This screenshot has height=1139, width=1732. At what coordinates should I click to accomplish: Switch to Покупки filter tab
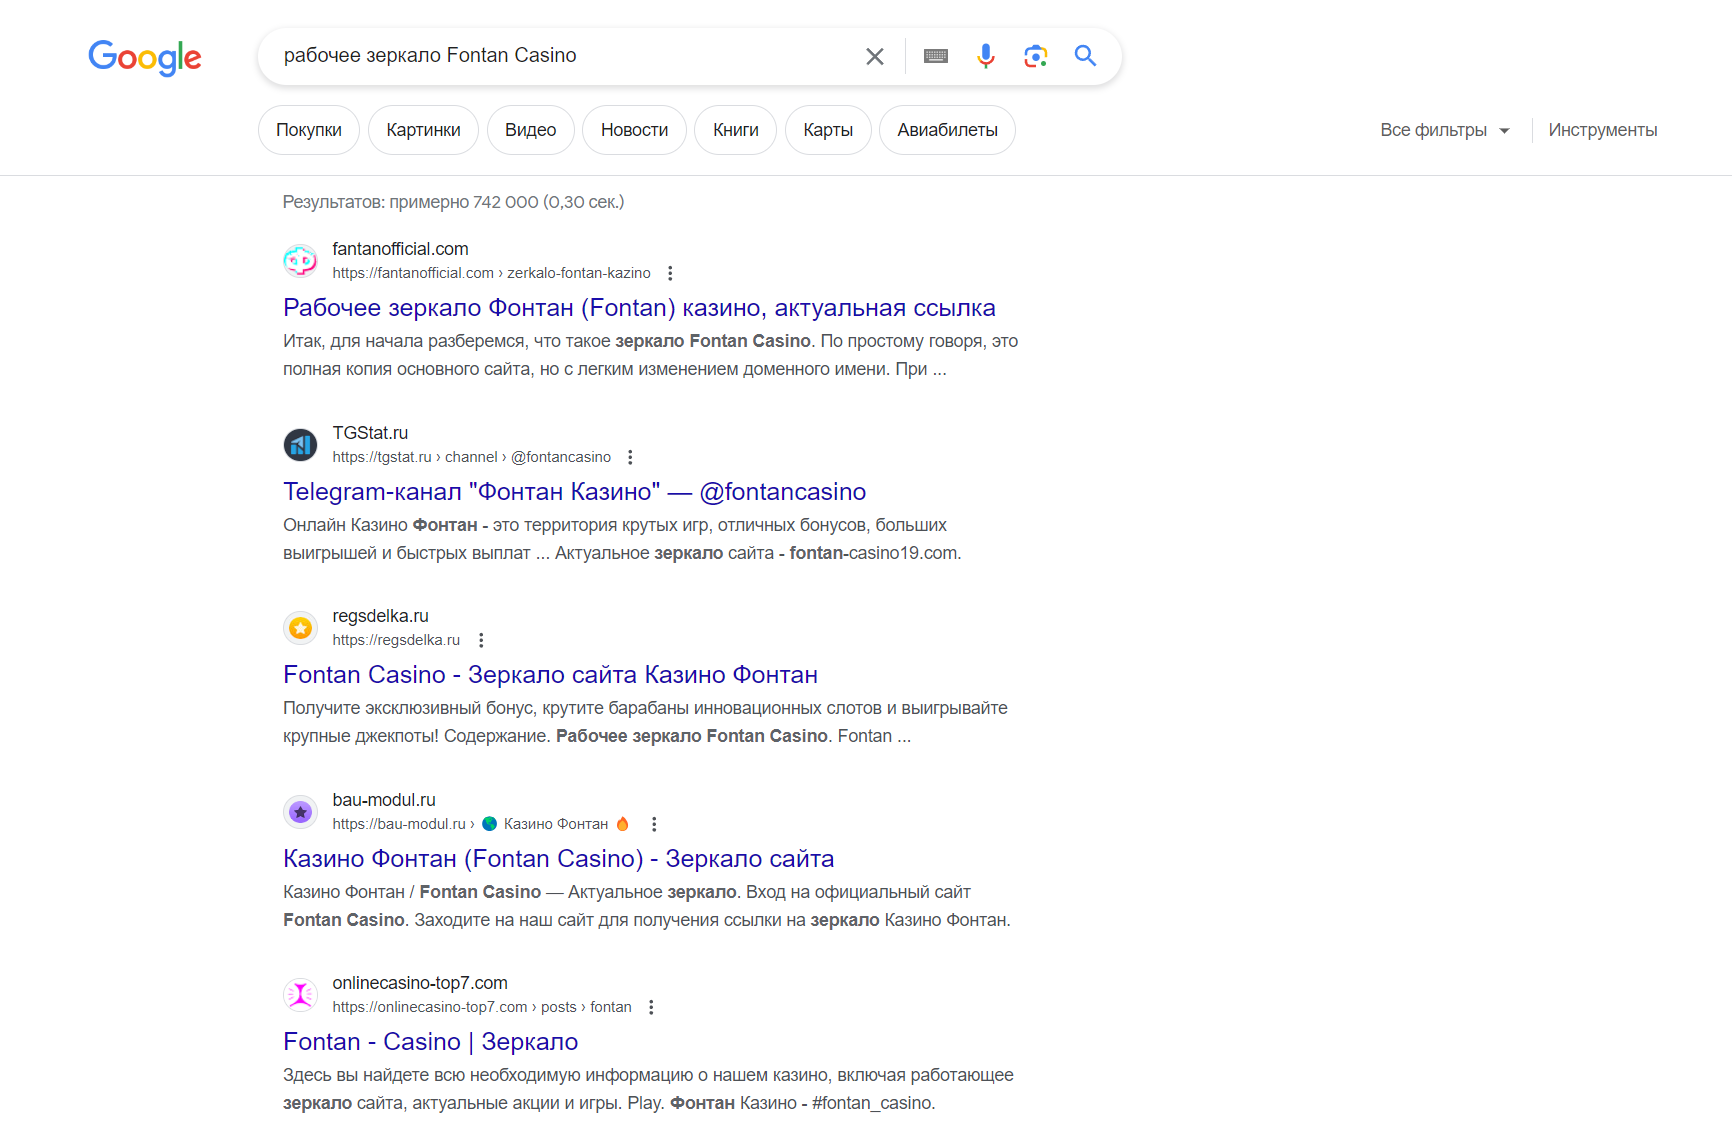tap(309, 130)
